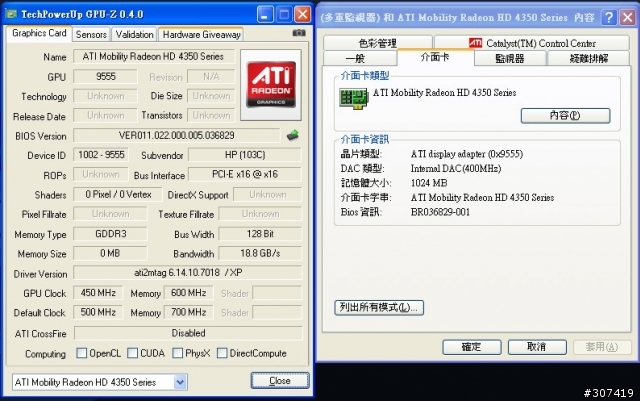Click the Memory Type field GDDR3
This screenshot has height=401, width=640.
click(x=110, y=234)
